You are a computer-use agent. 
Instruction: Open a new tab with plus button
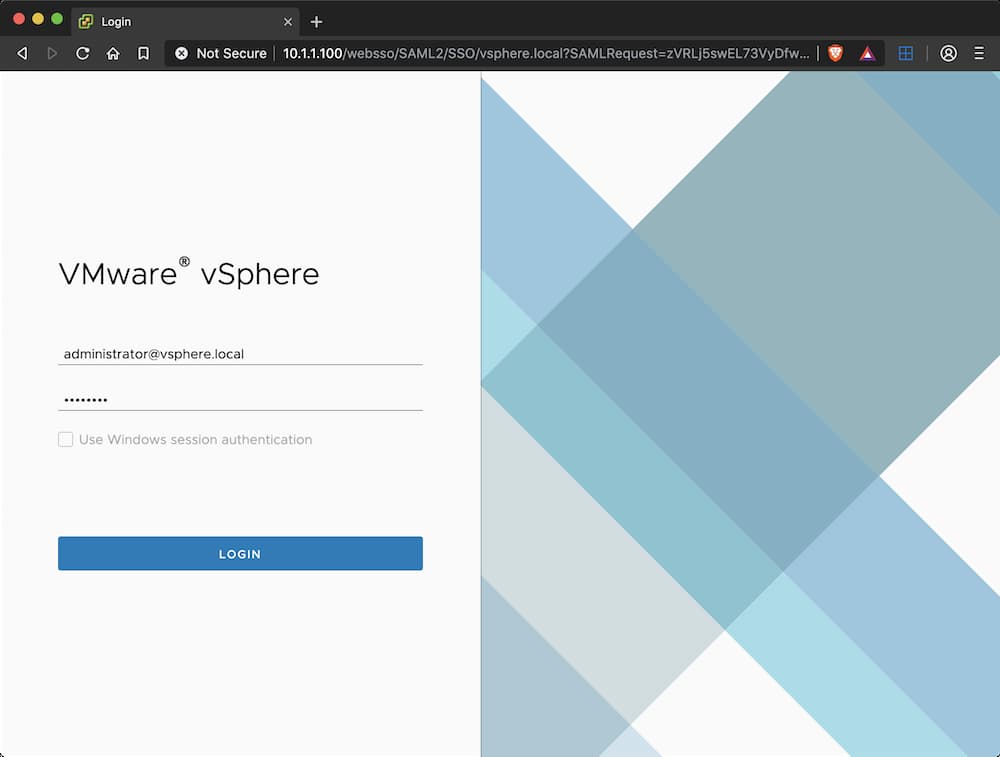pos(316,22)
